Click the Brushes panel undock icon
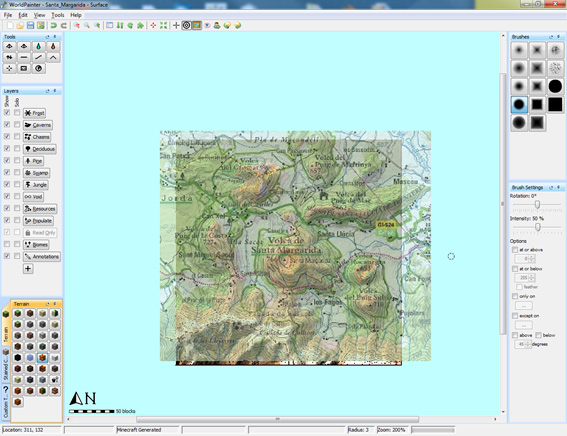Image resolution: width=567 pixels, height=436 pixels. 551,37
